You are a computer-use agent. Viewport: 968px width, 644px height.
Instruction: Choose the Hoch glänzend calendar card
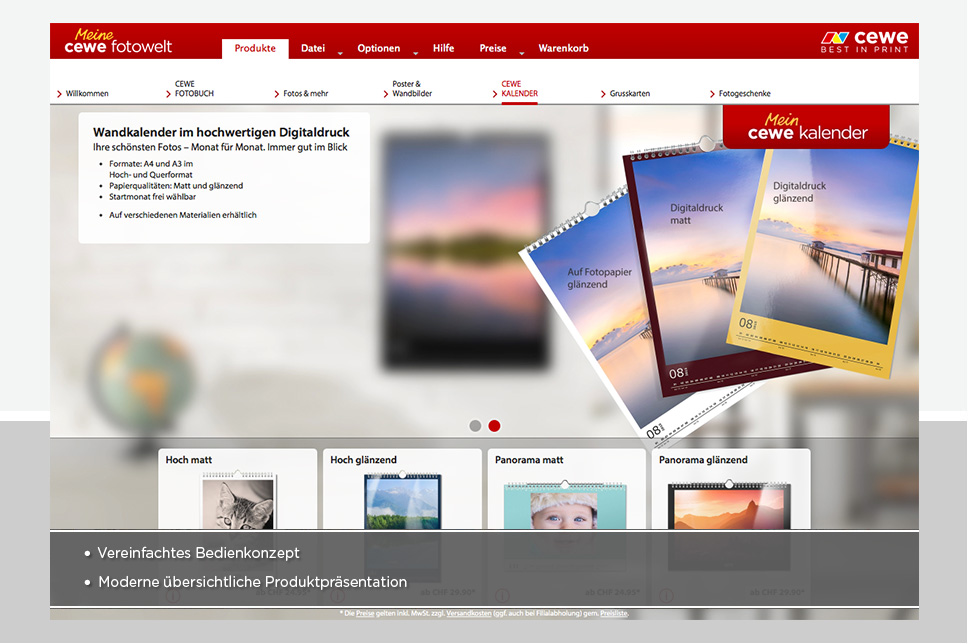(403, 489)
